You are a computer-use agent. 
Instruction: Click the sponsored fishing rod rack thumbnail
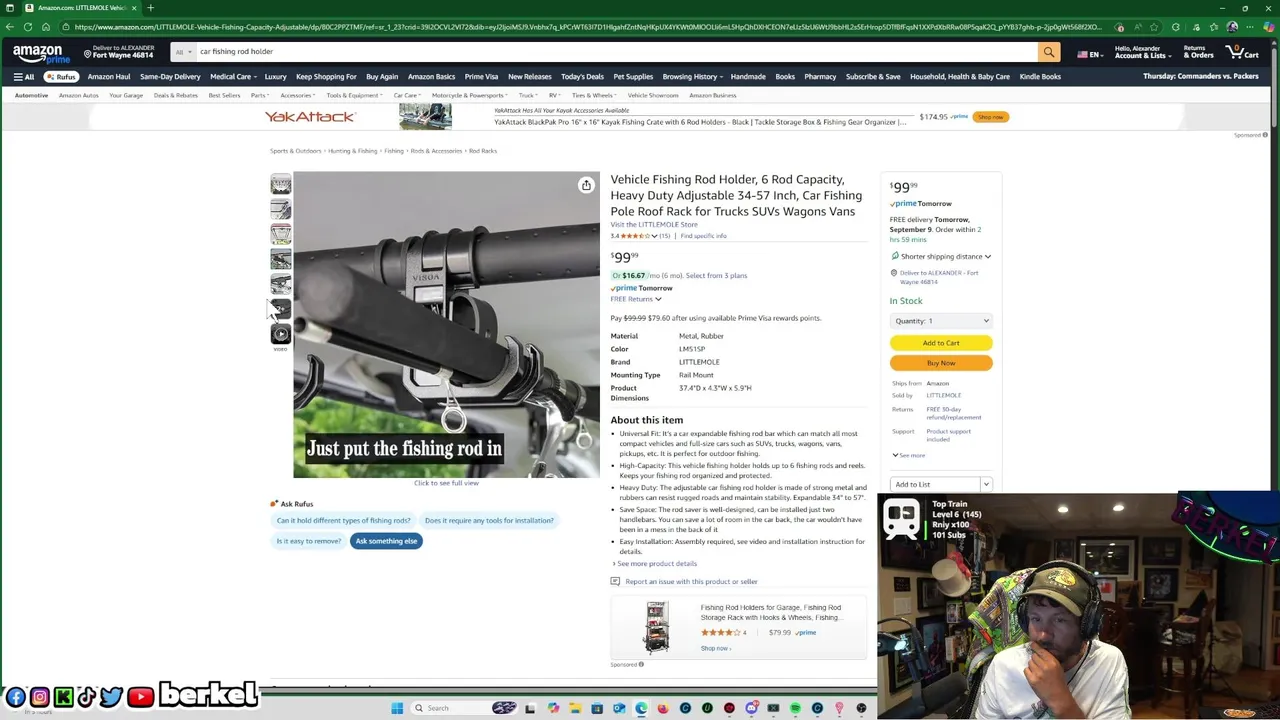click(657, 627)
